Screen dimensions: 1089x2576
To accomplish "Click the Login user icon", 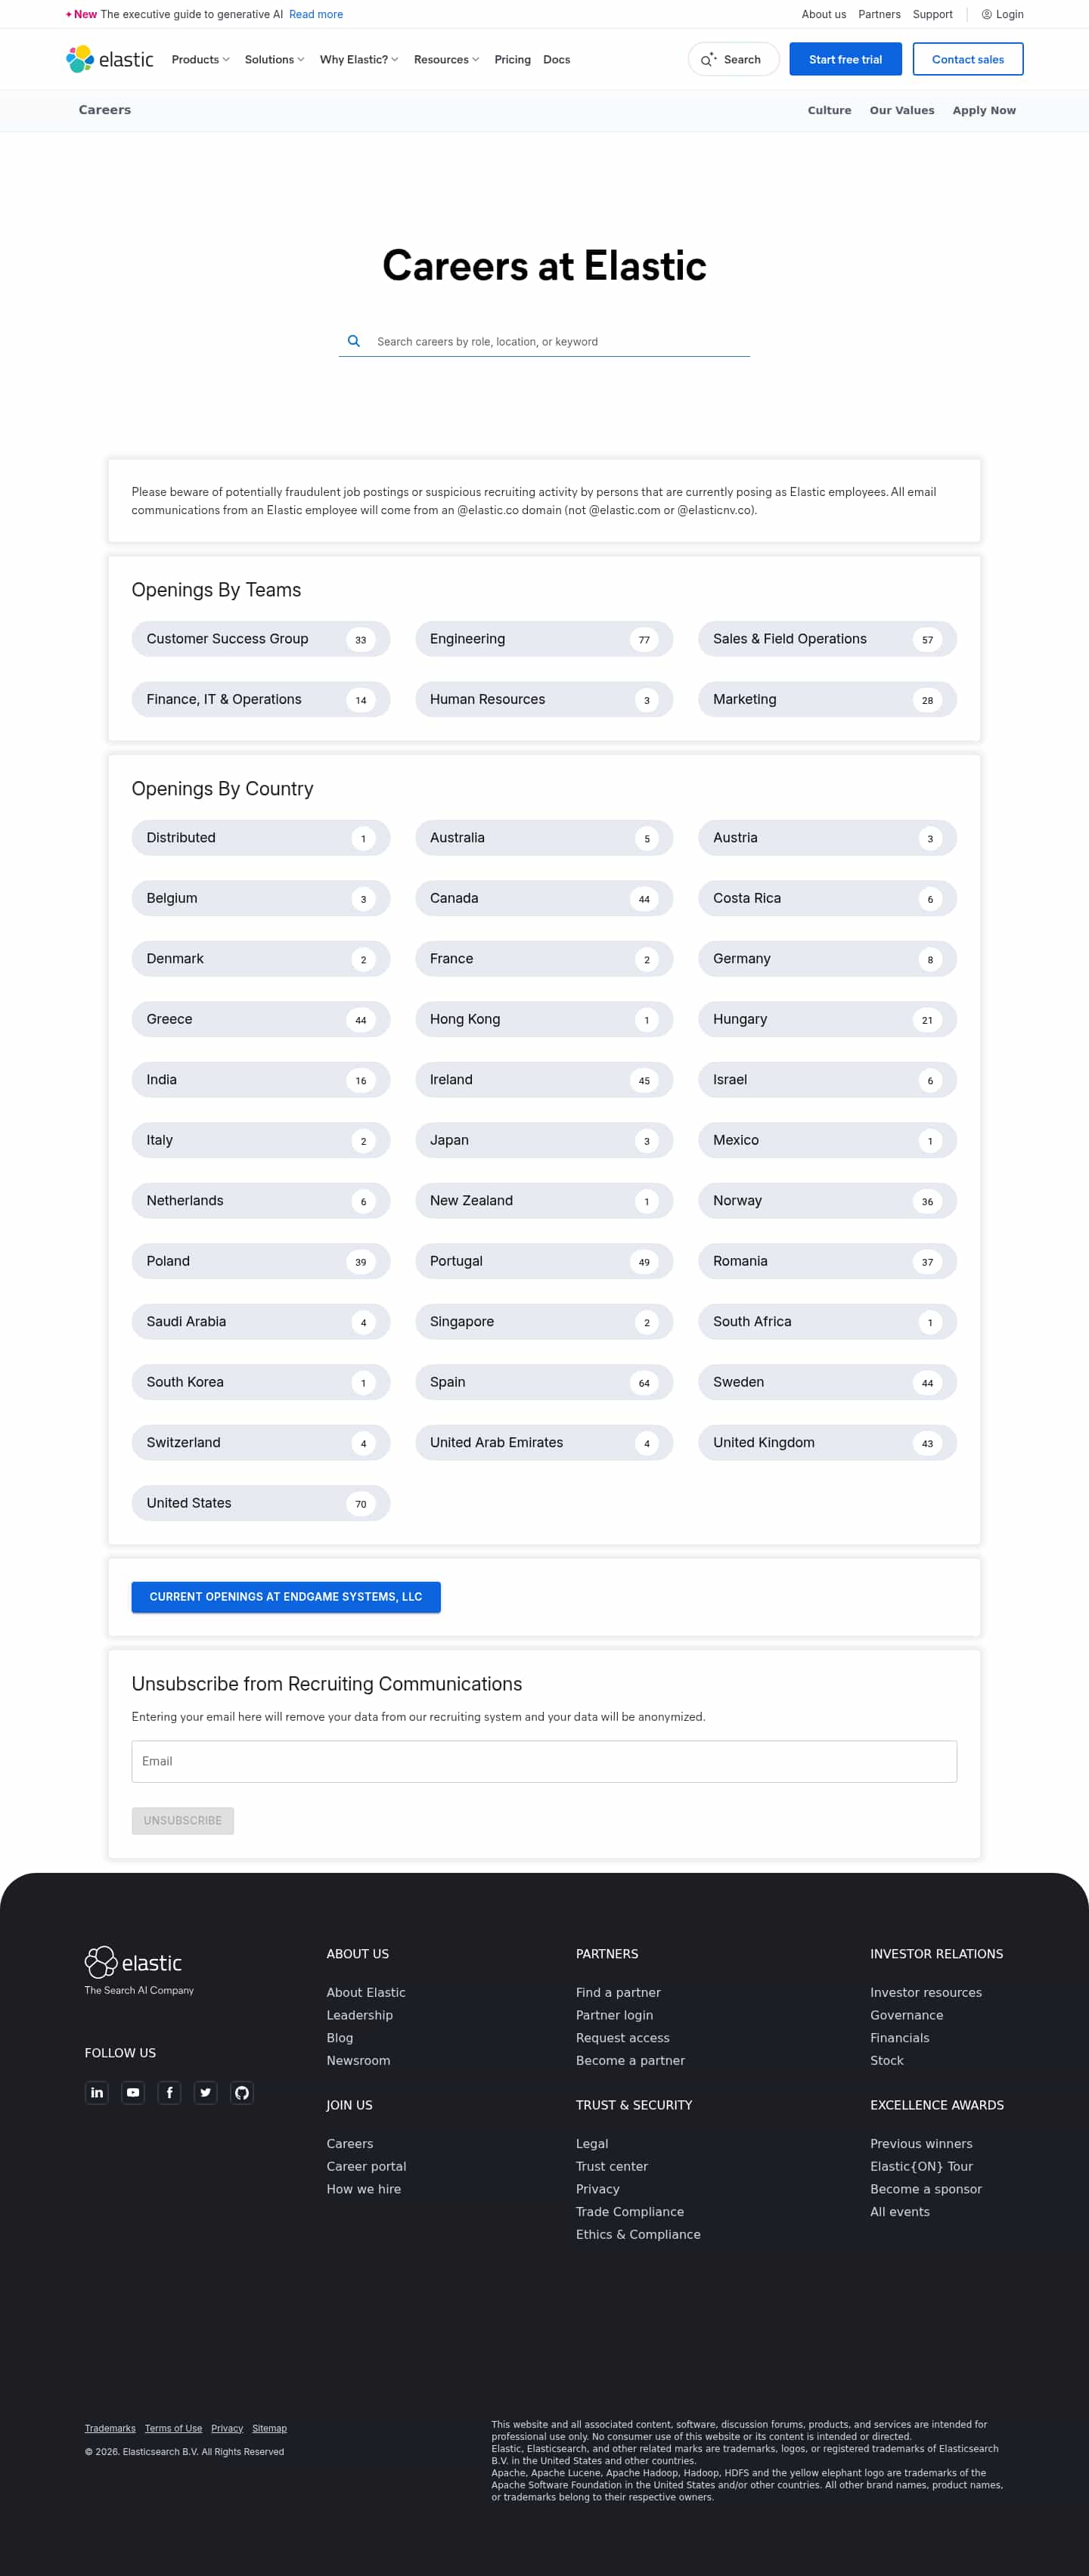I will [x=986, y=14].
